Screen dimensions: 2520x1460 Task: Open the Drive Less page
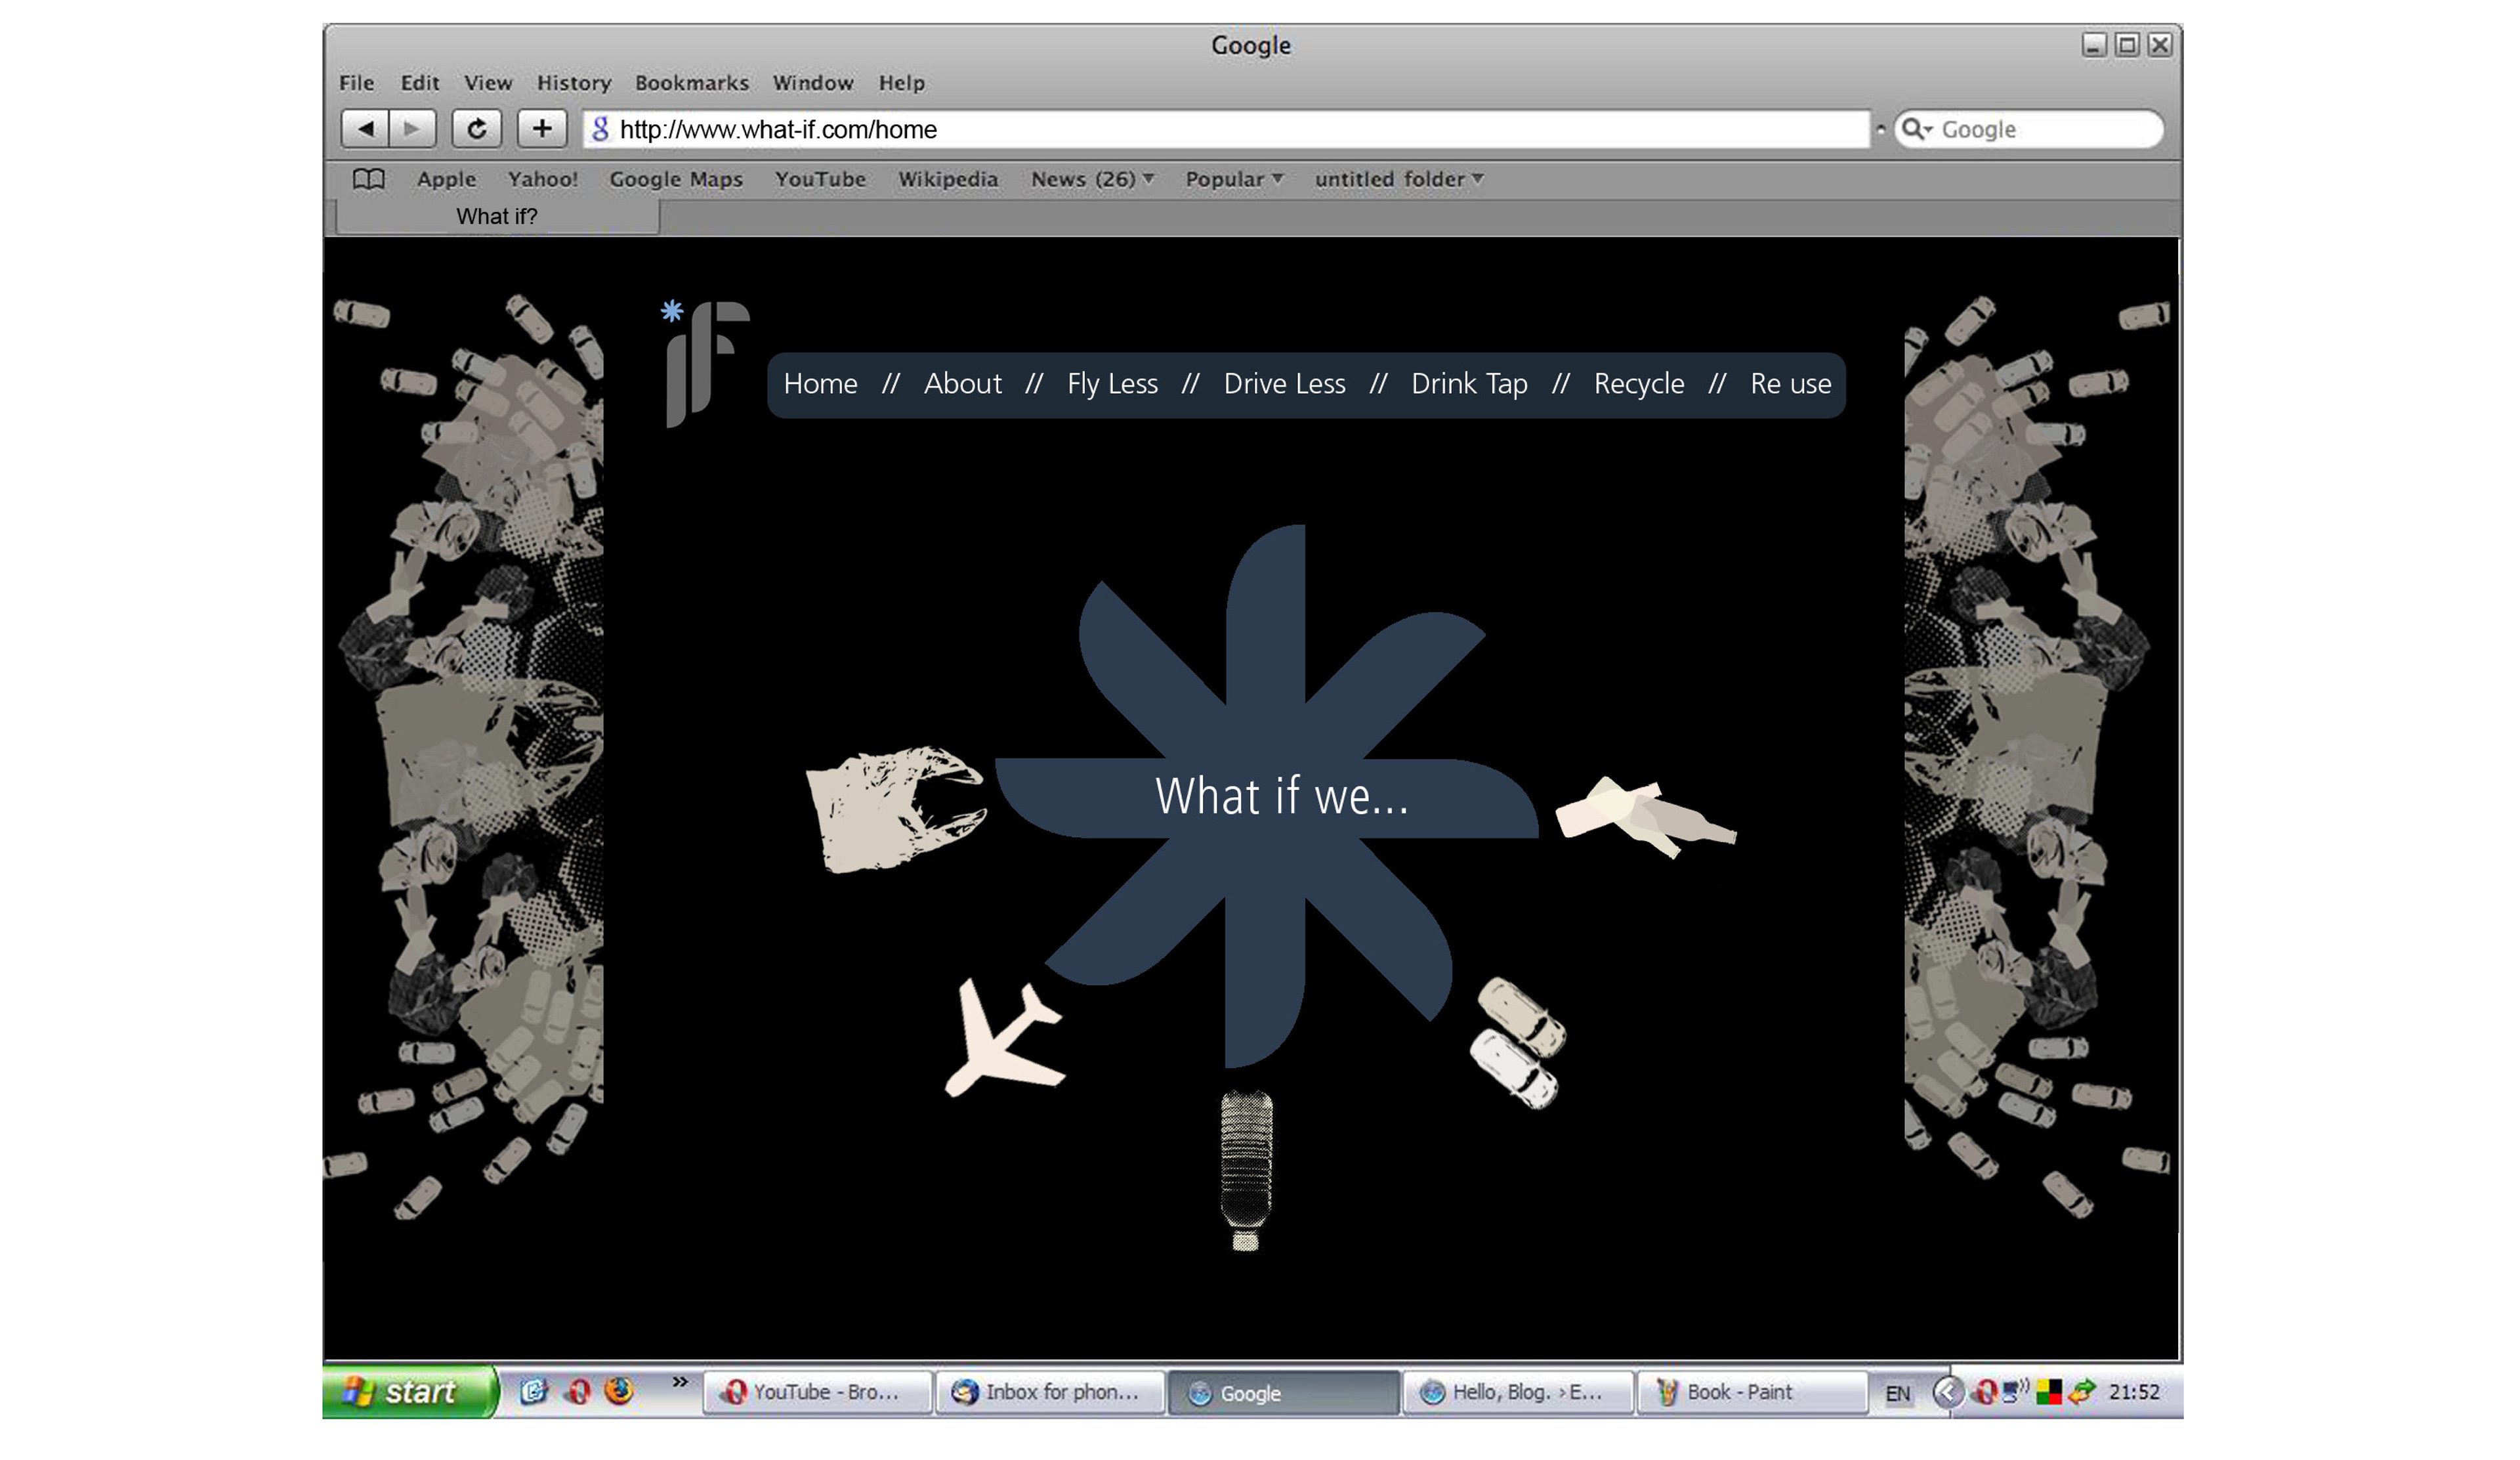coord(1284,384)
